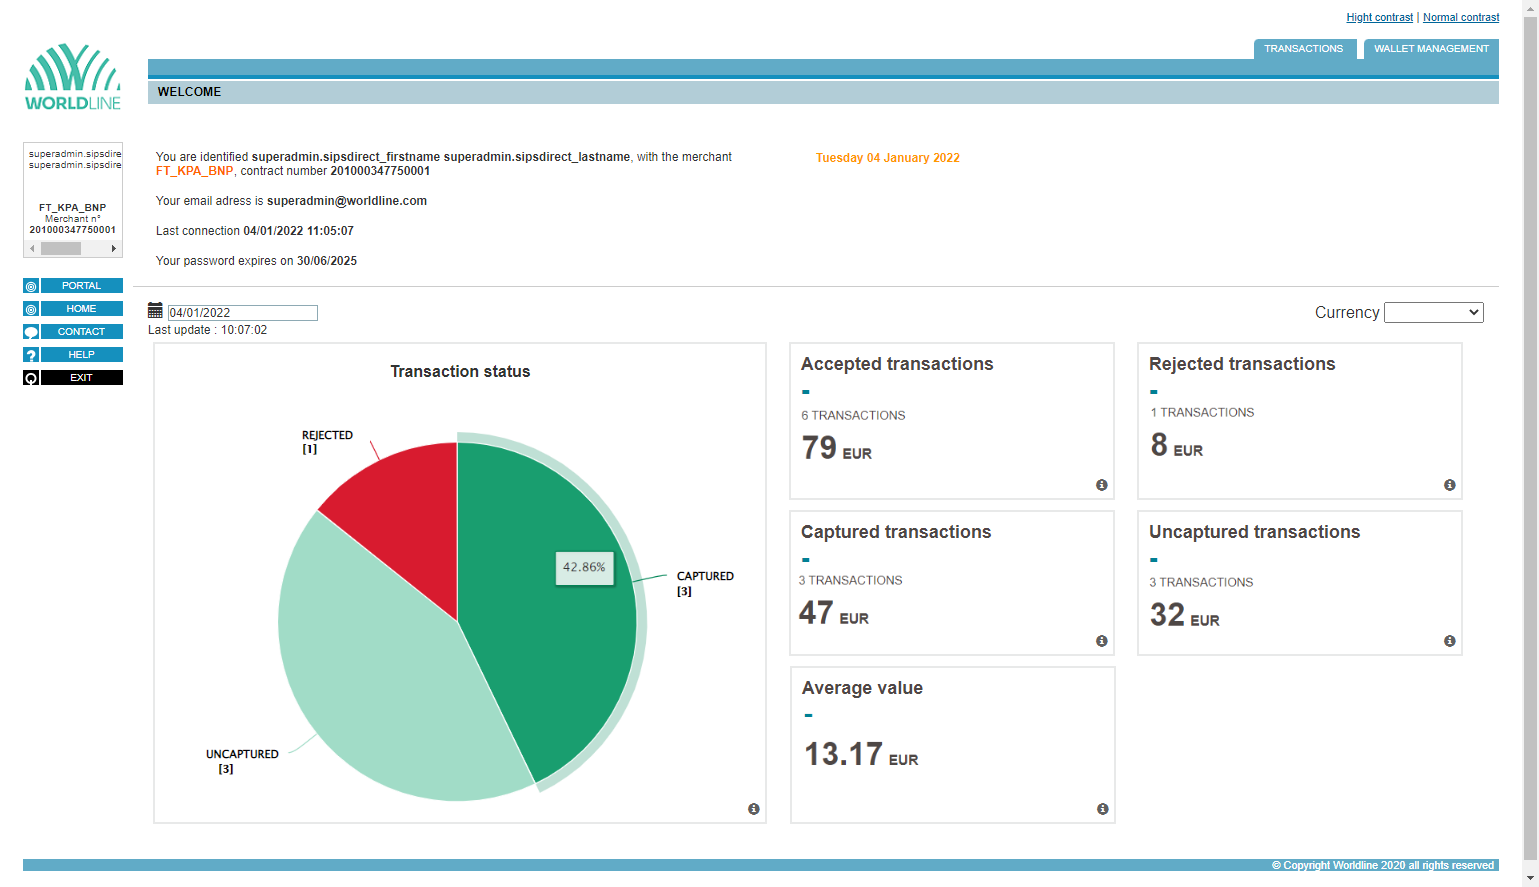This screenshot has width=1539, height=887.
Task: Click the 32 EUR uncaptured amount
Action: [x=1185, y=615]
